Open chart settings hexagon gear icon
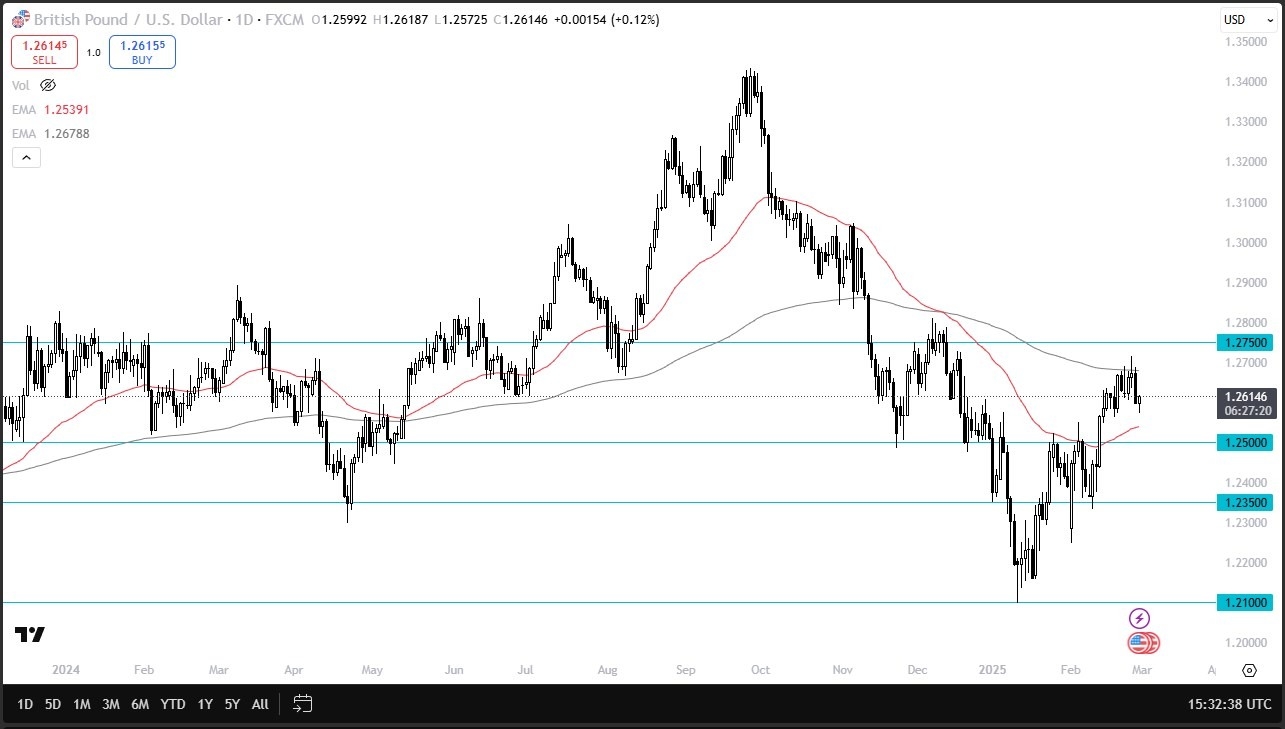1285x729 pixels. (1248, 670)
